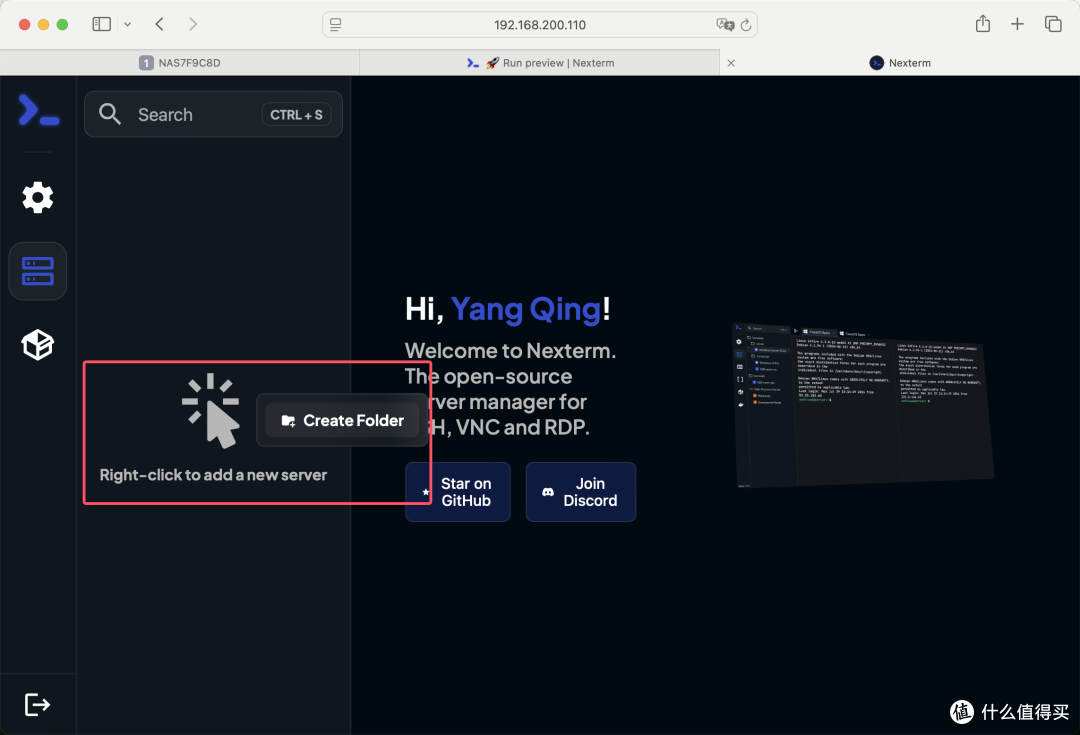This screenshot has height=735, width=1080.
Task: Share the page via Safari share icon
Action: point(982,23)
